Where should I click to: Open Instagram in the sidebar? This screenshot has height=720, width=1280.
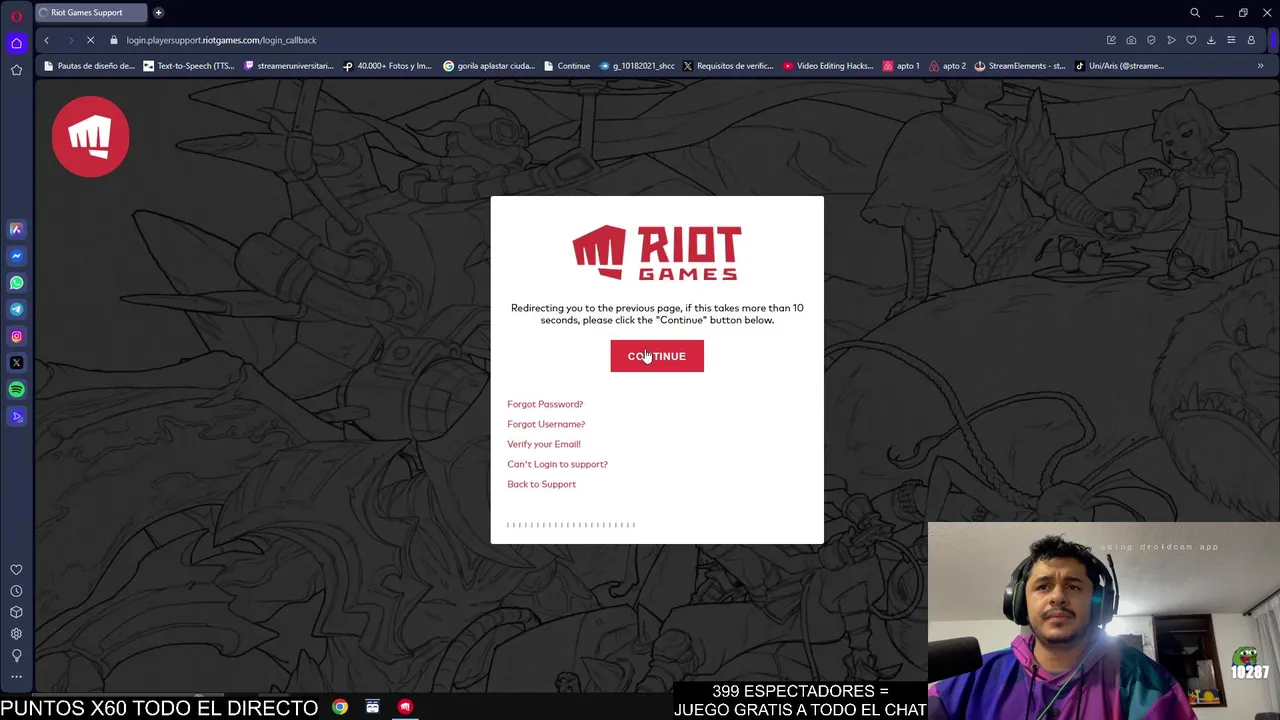tap(16, 336)
